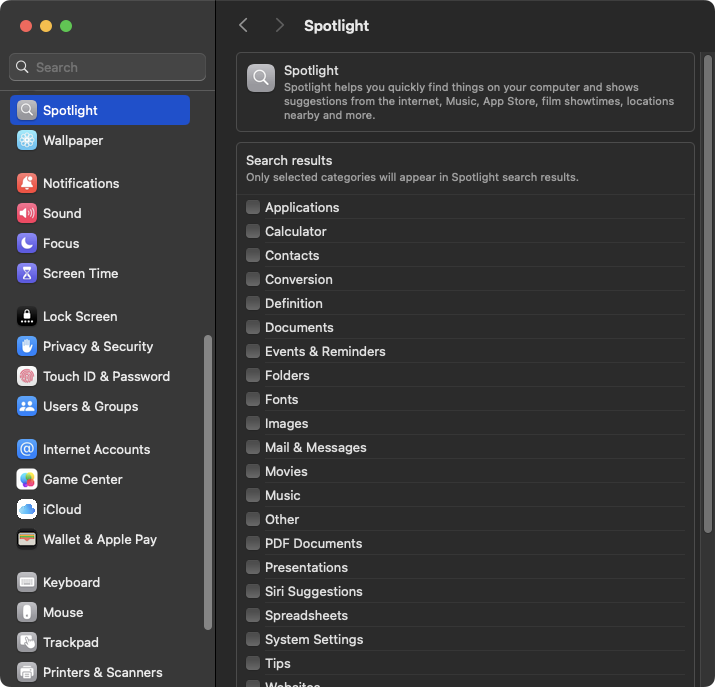
Task: Open iCloud cloud icon
Action: (x=27, y=509)
